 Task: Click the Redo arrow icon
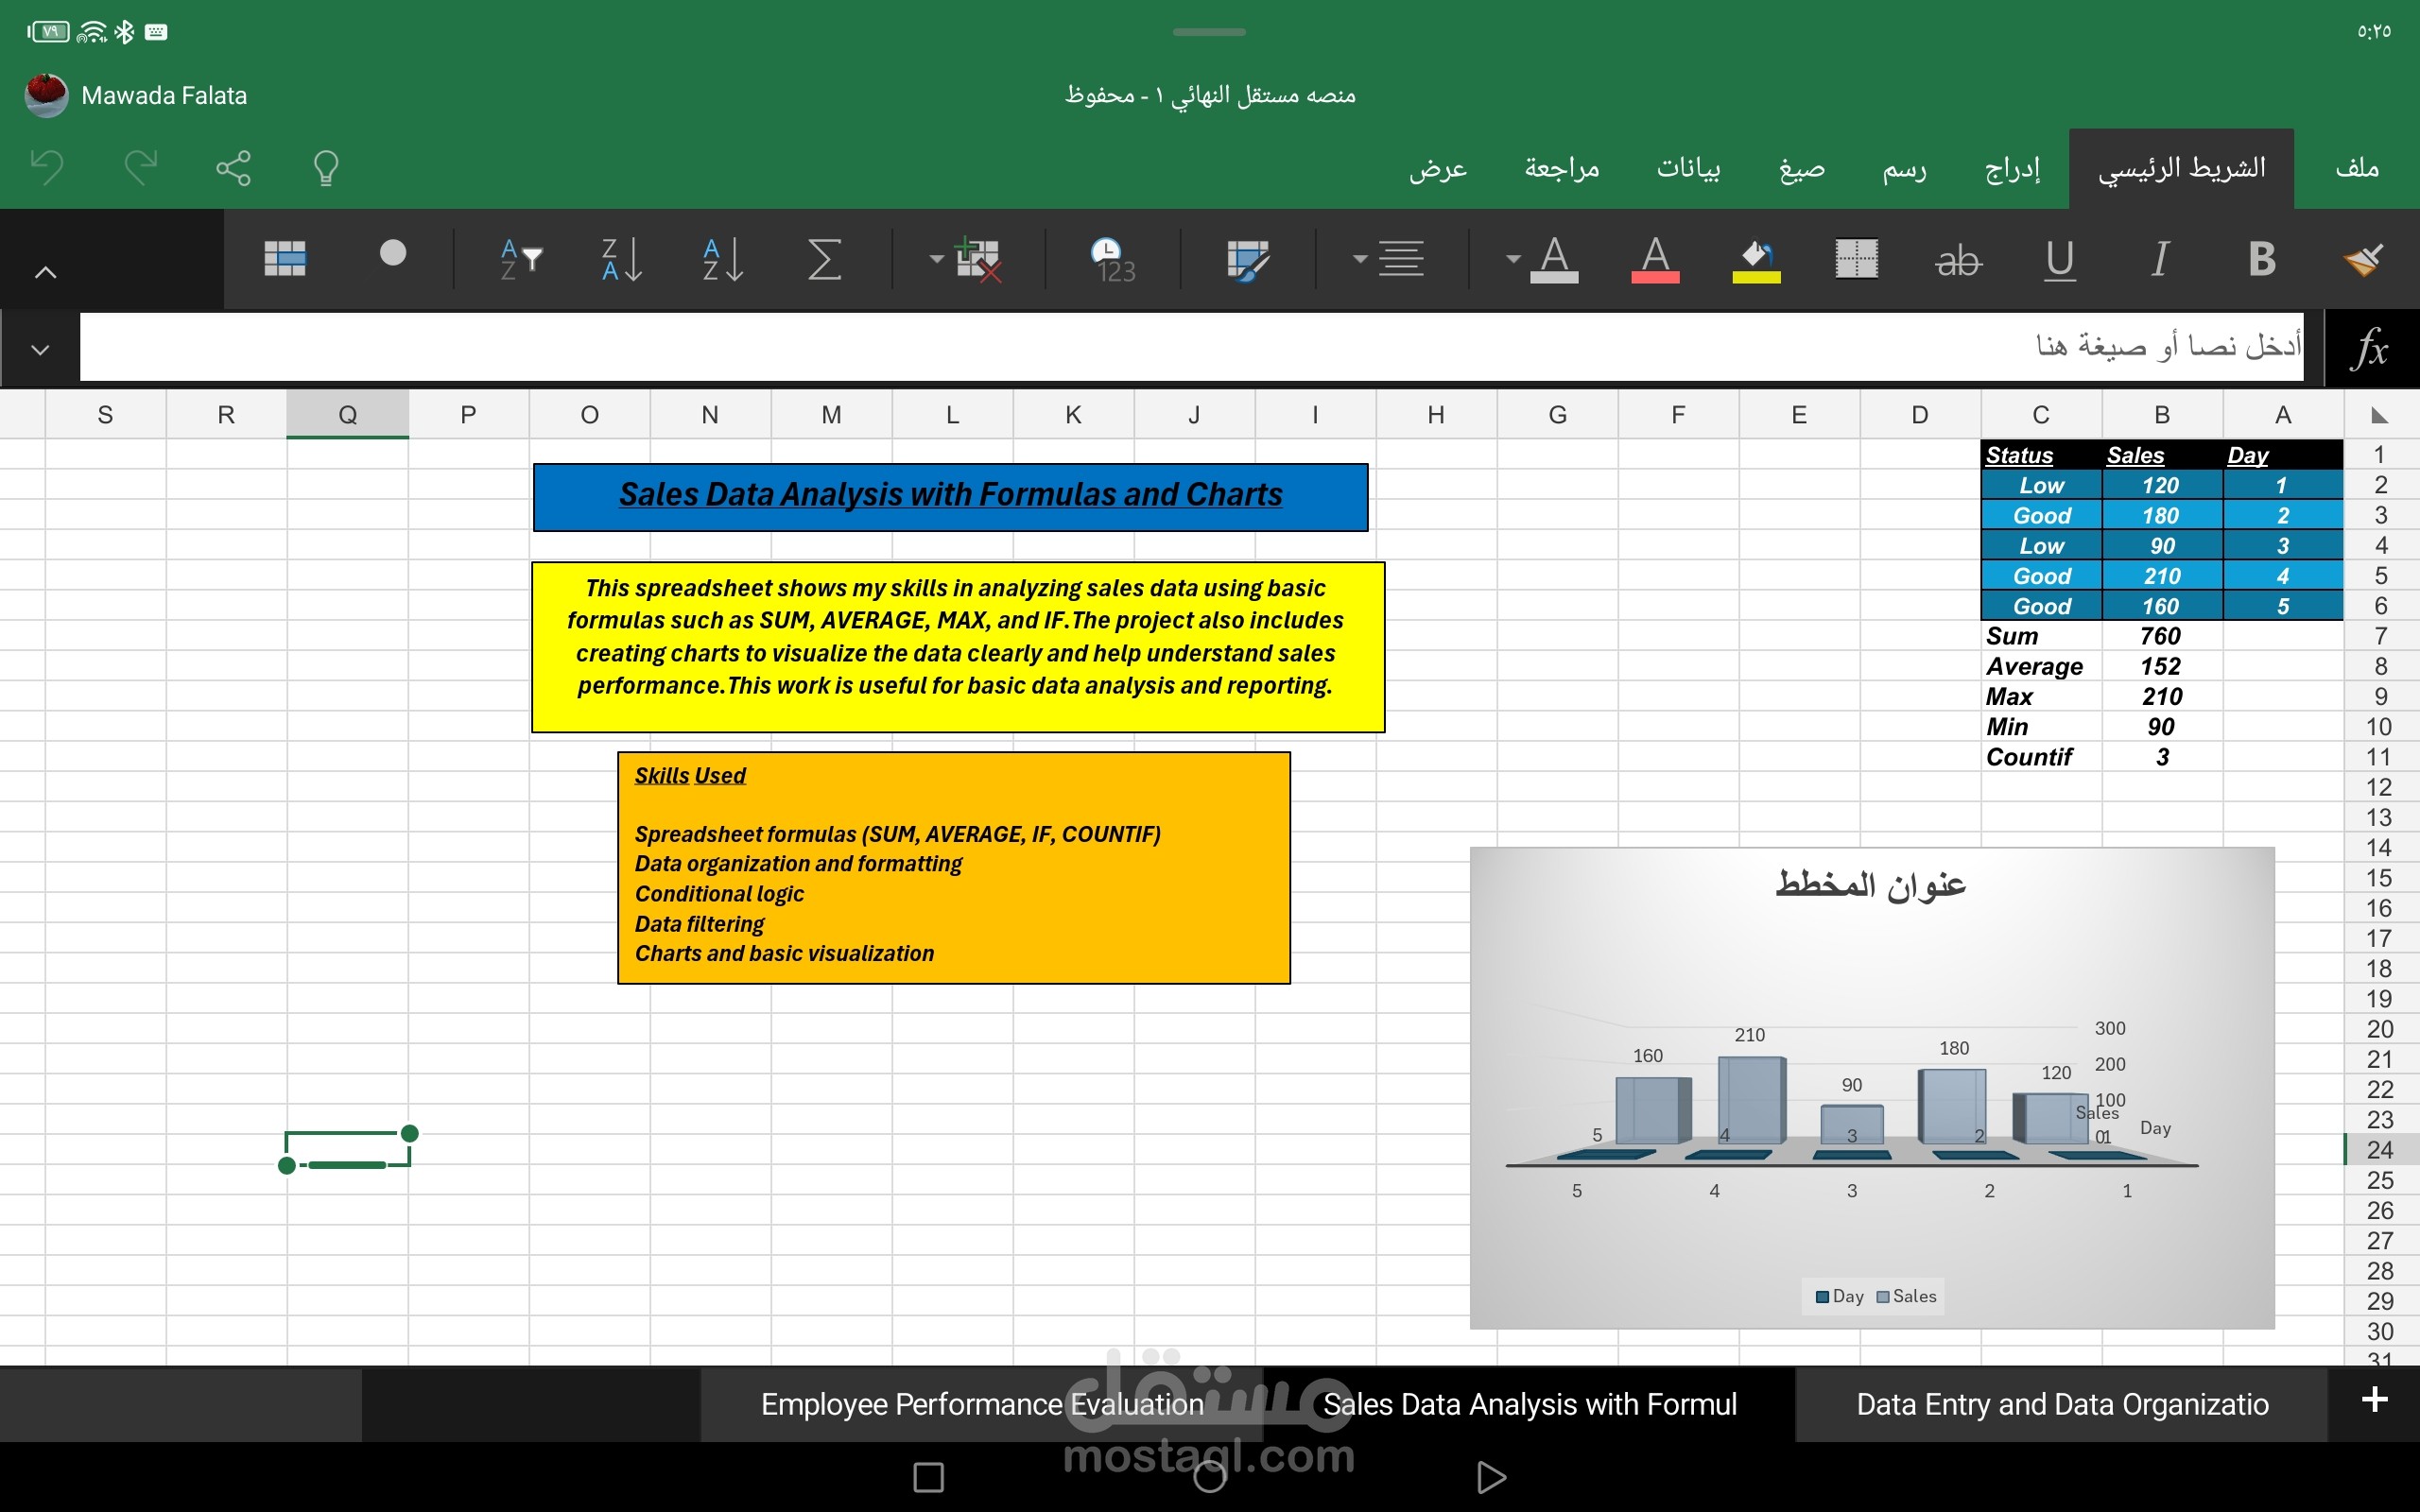(141, 167)
